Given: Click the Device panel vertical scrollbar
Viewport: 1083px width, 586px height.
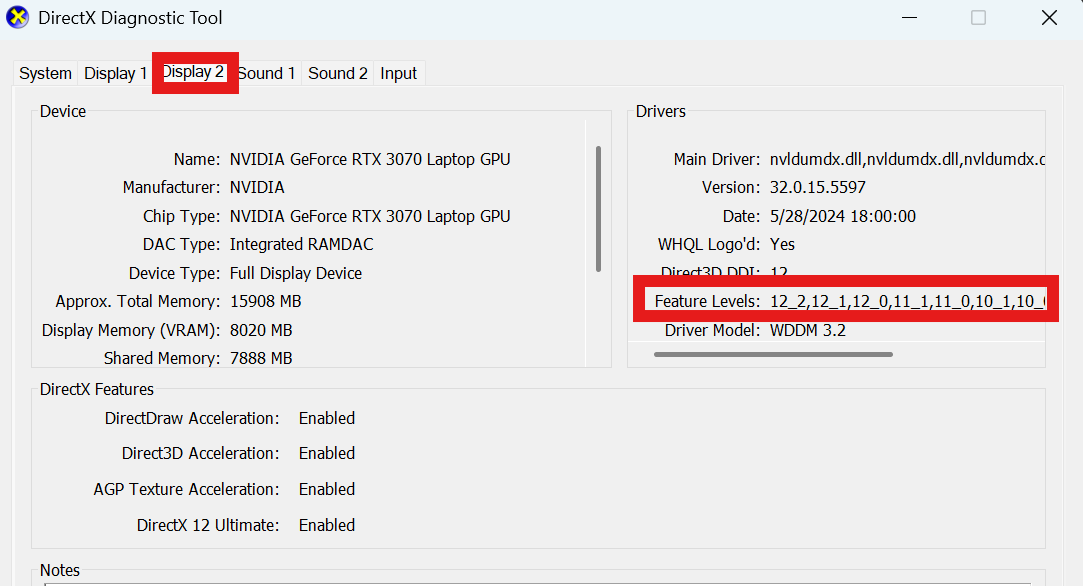Looking at the screenshot, I should (598, 209).
